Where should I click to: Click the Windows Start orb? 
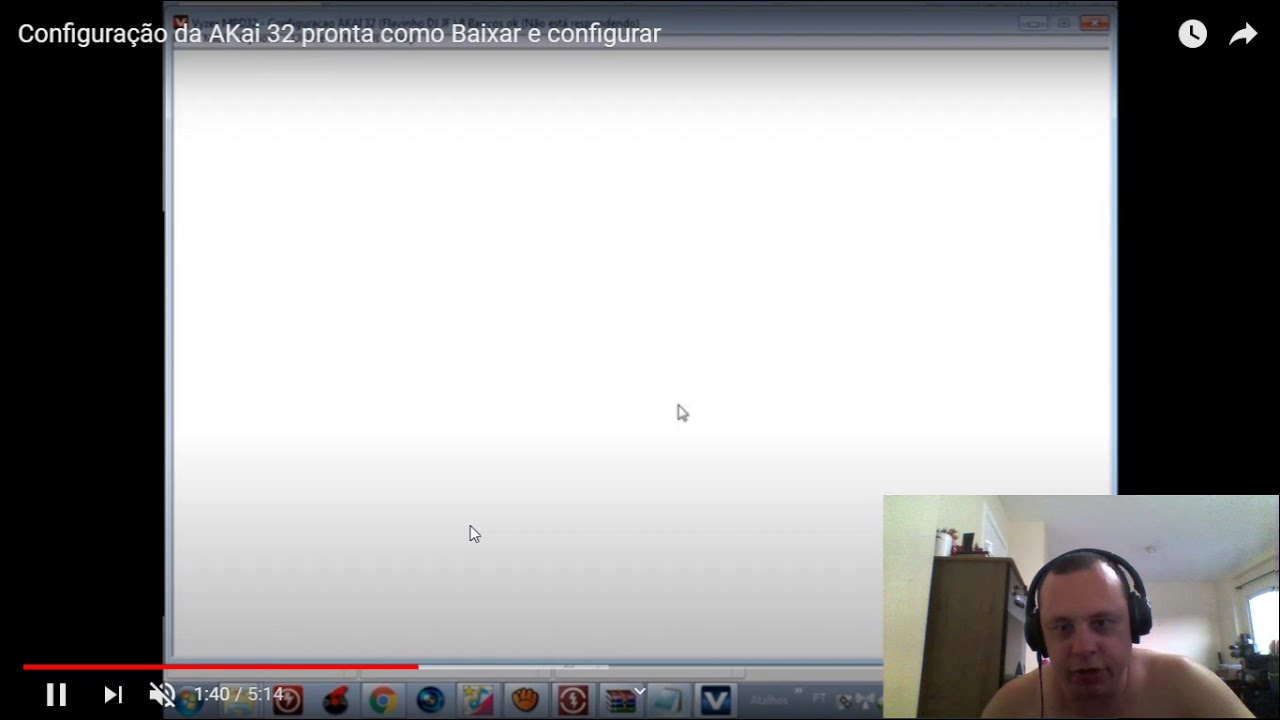click(190, 700)
